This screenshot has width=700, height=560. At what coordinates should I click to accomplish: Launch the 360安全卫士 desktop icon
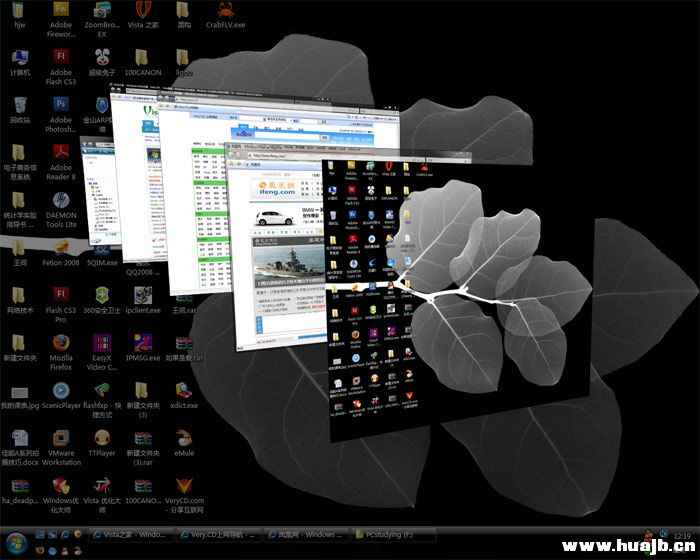102,295
